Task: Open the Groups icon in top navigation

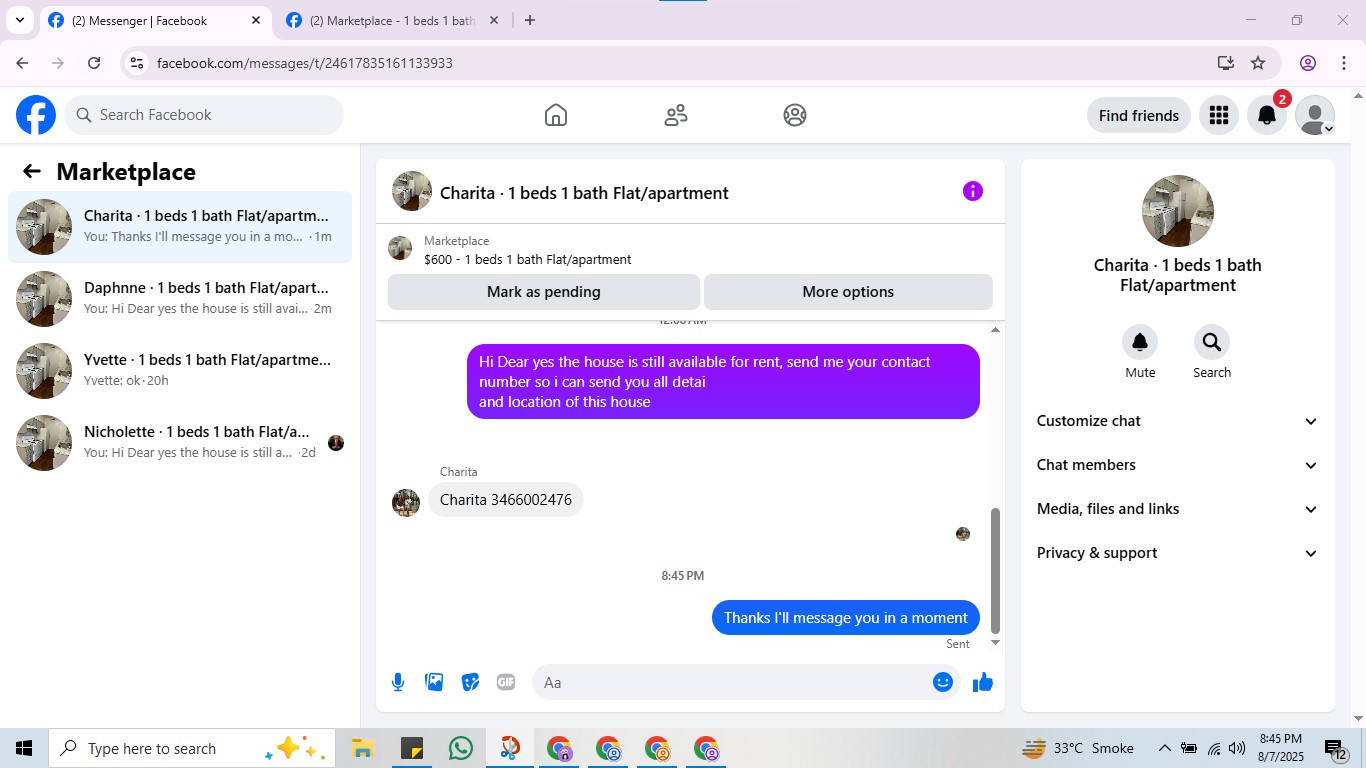Action: 795,115
